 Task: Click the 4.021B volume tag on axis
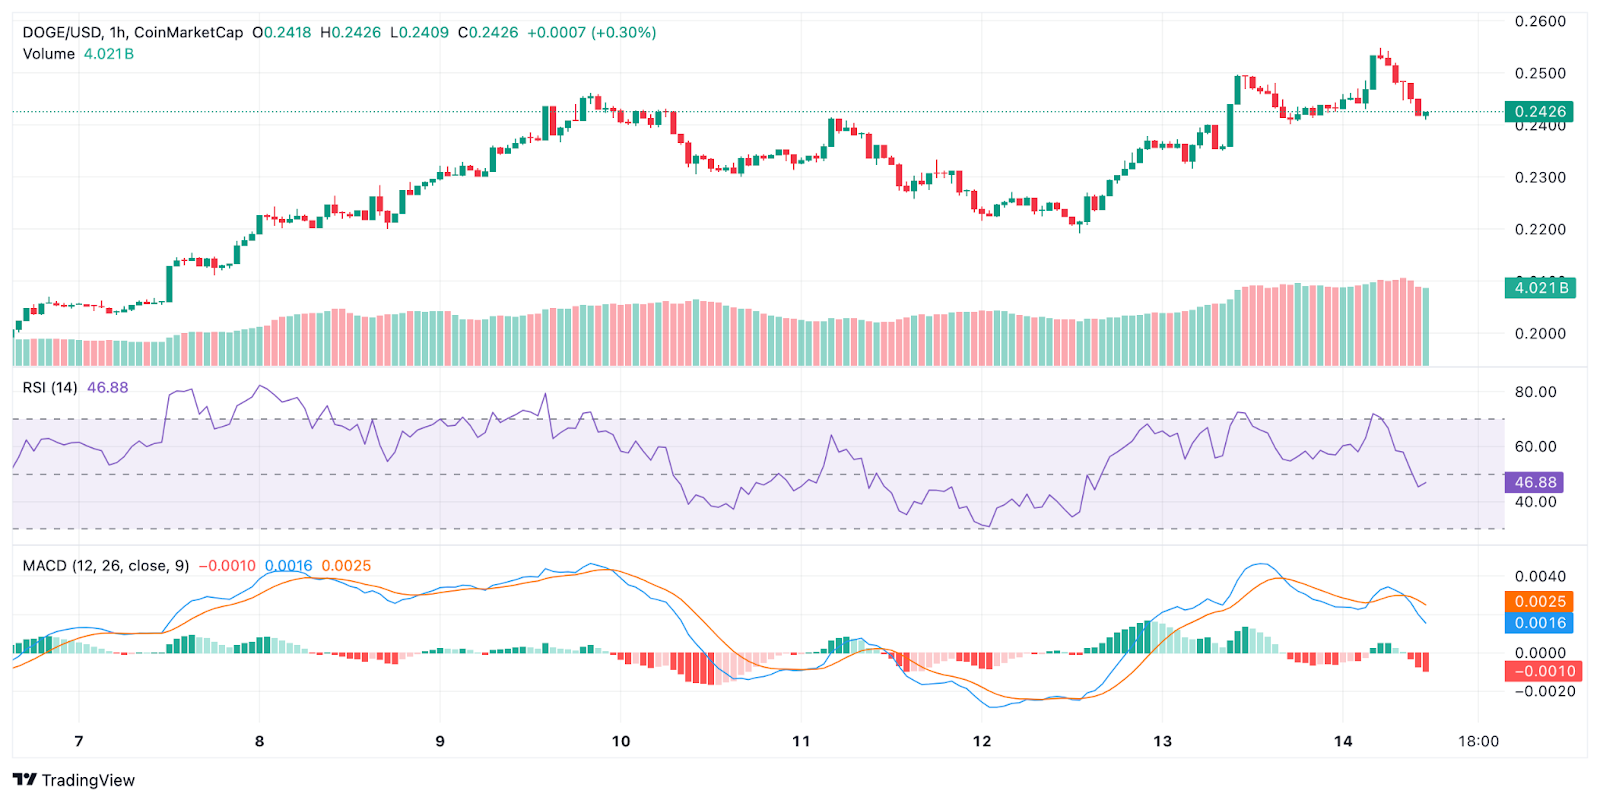pos(1539,288)
